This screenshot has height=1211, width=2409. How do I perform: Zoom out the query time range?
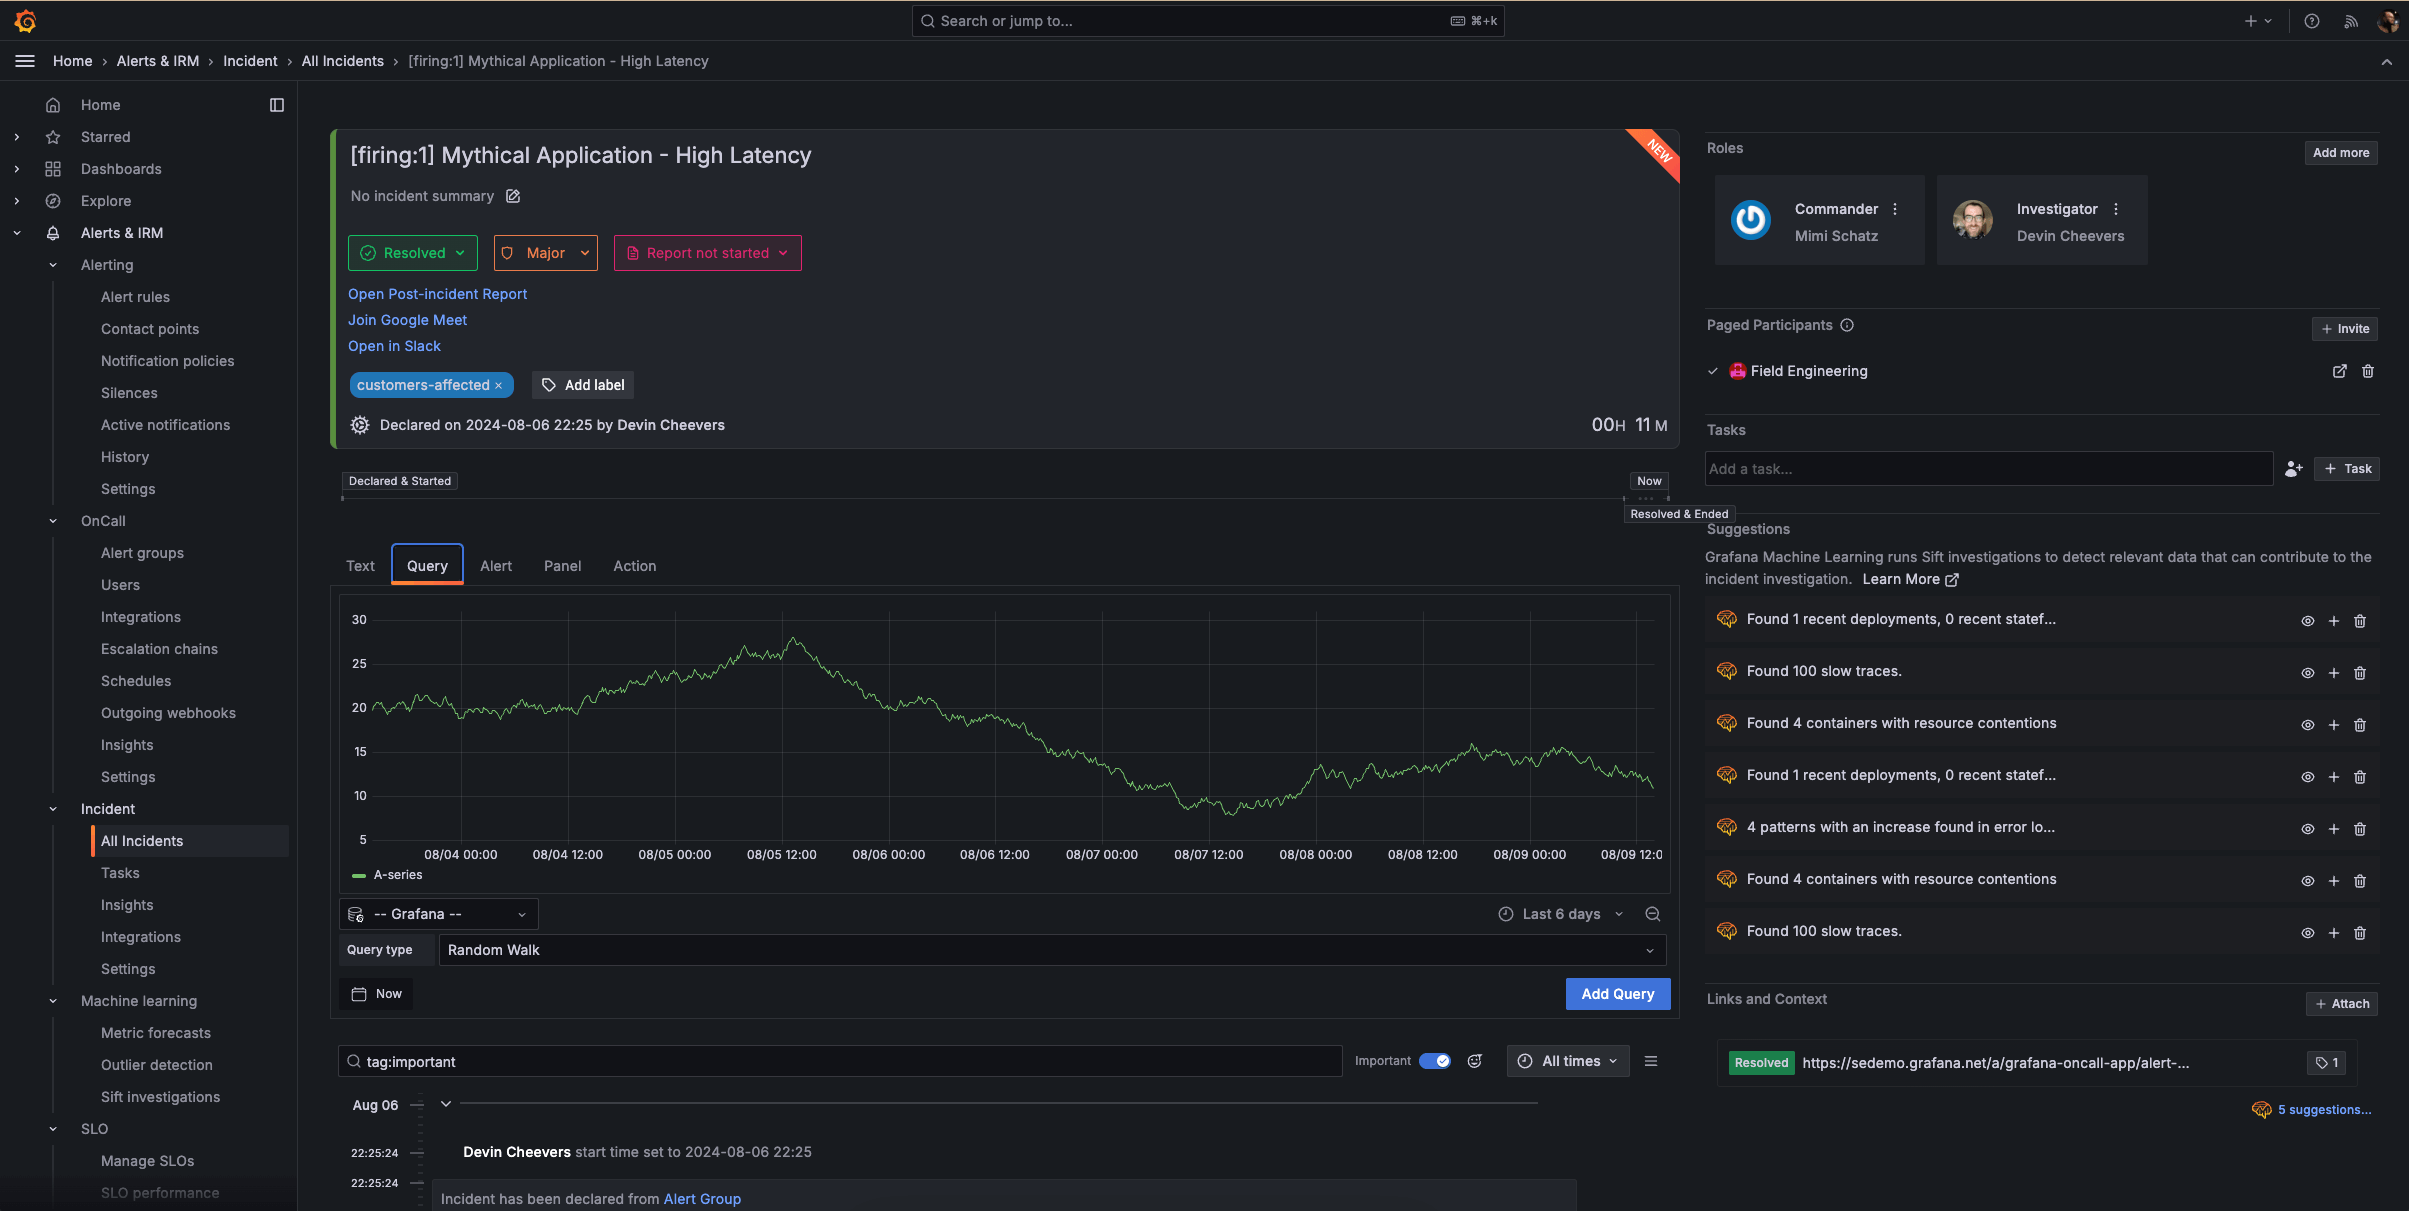pyautogui.click(x=1653, y=914)
